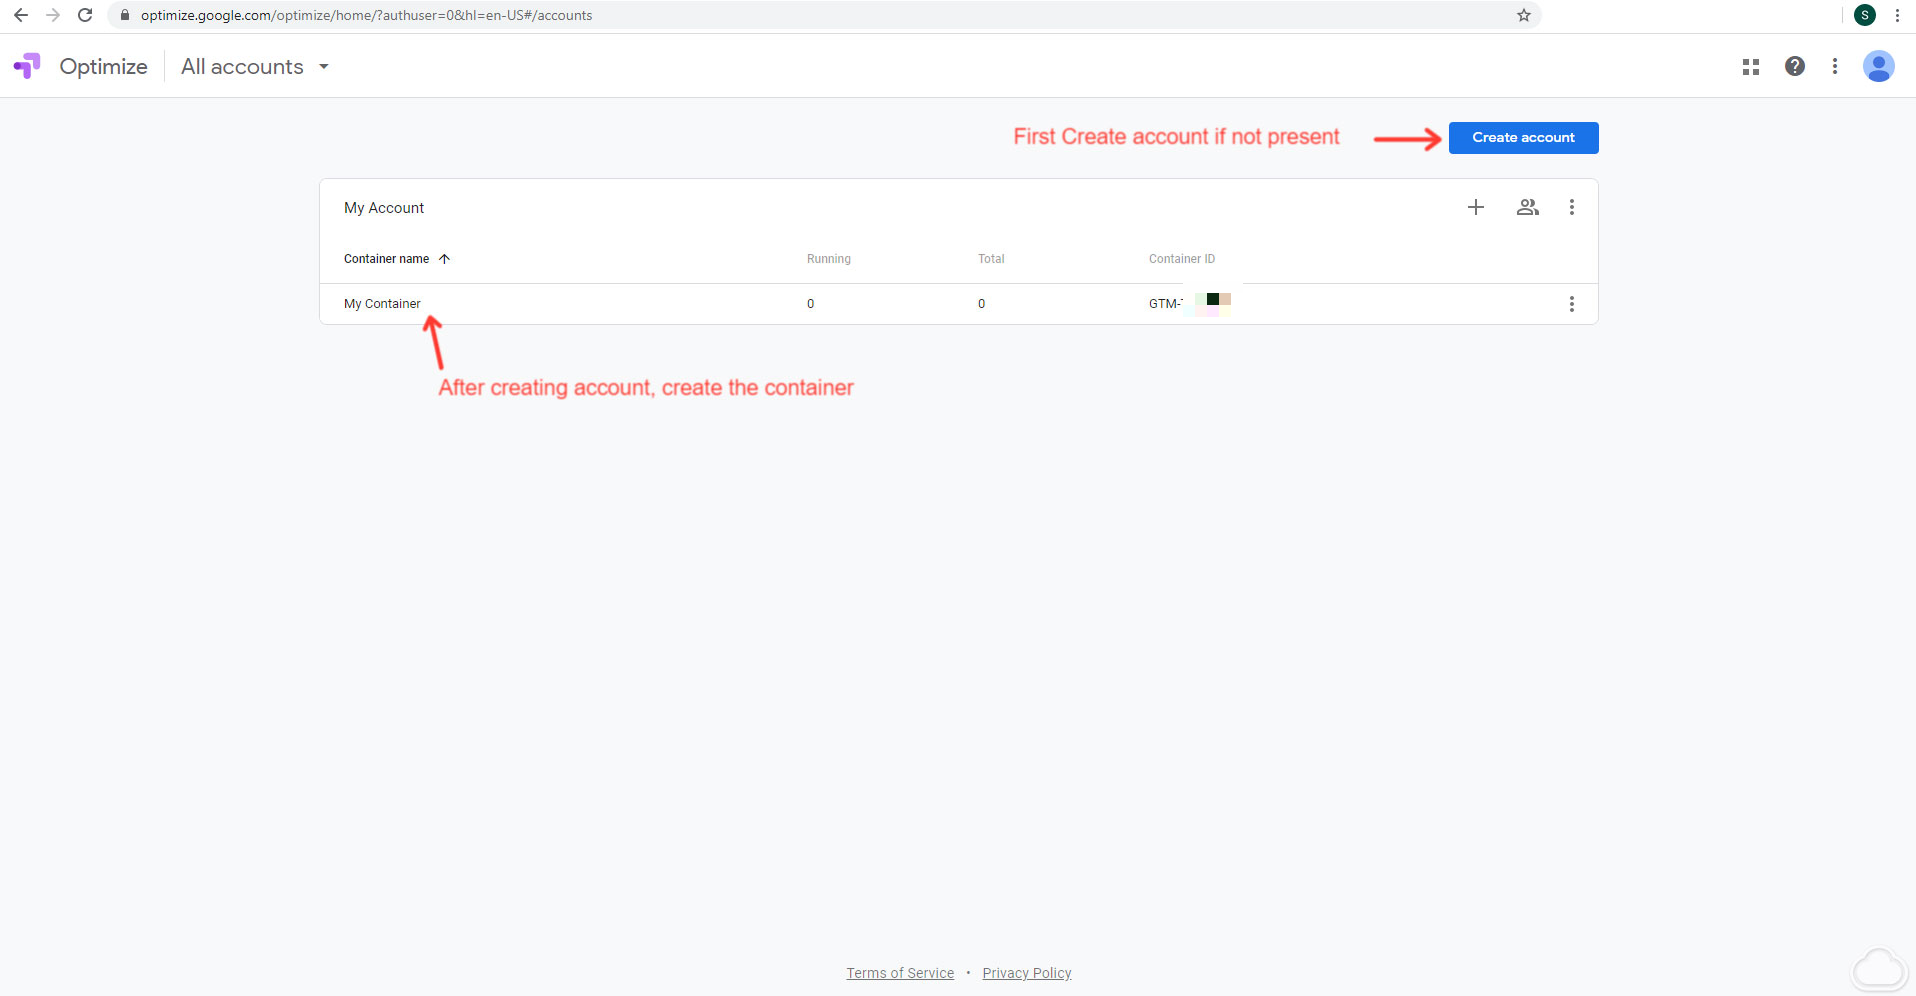This screenshot has width=1916, height=996.
Task: Open the Help question mark icon
Action: pos(1794,66)
